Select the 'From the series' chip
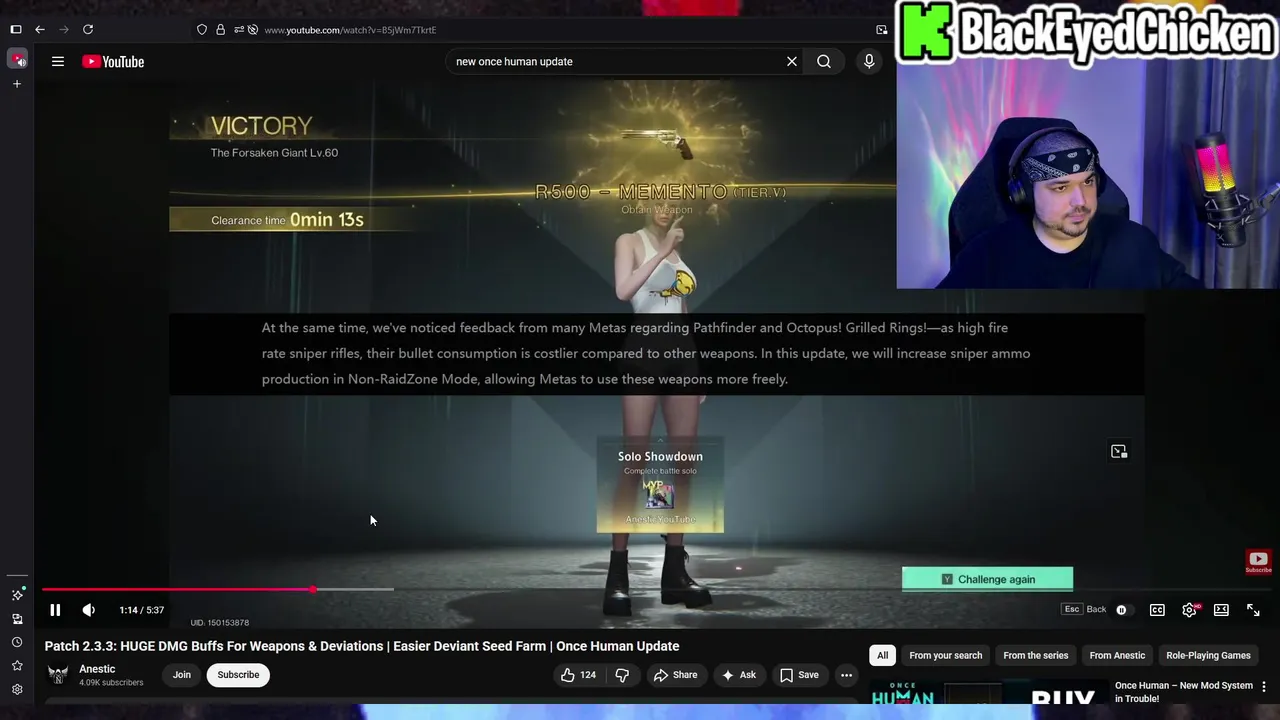1280x720 pixels. click(1036, 656)
